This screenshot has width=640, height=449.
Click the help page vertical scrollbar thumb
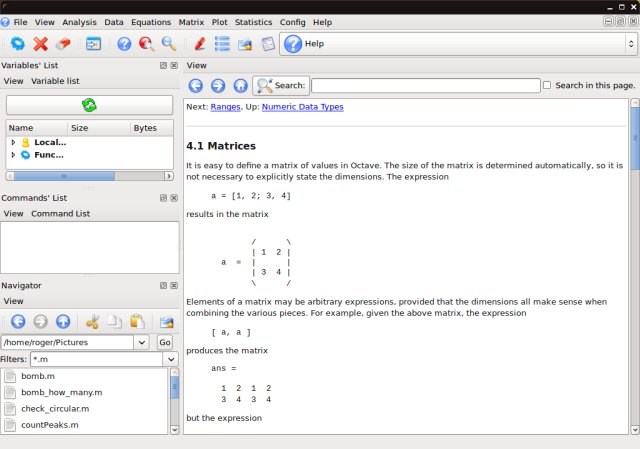coord(635,139)
